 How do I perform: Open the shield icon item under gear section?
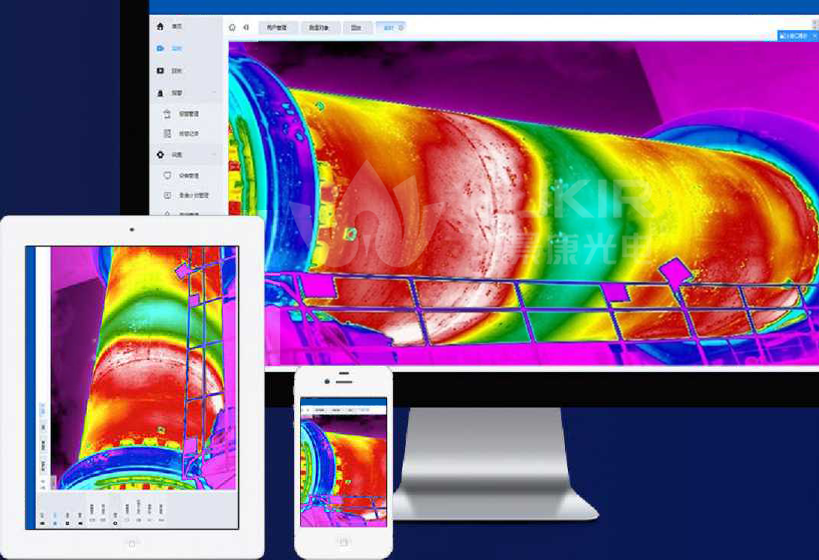click(x=167, y=176)
